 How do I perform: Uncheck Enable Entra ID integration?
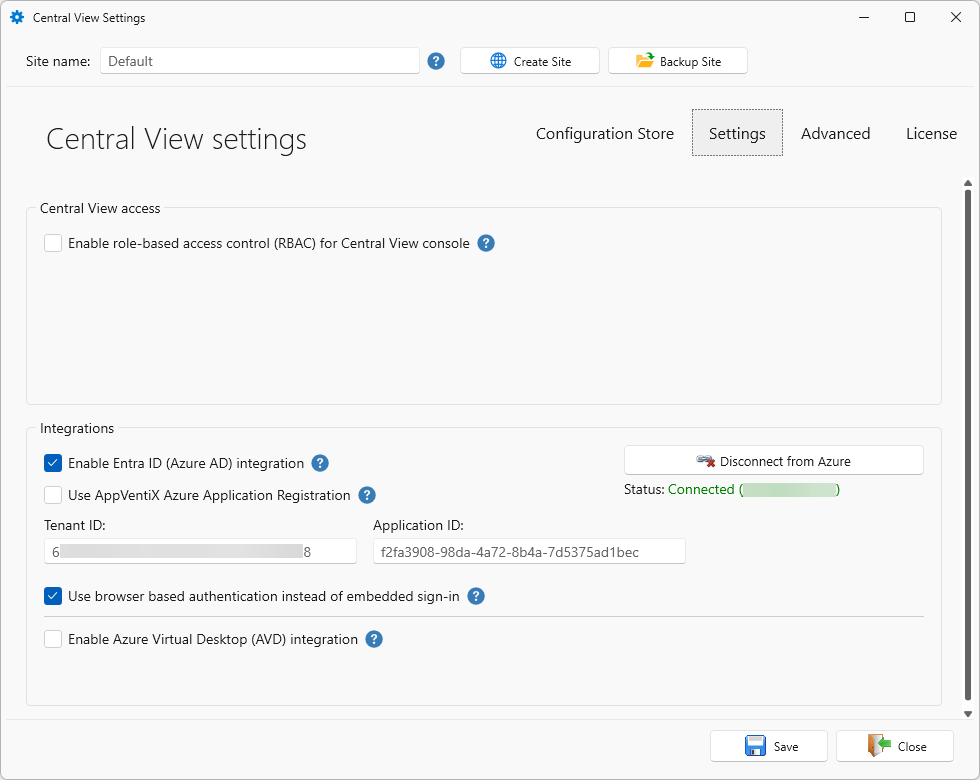coord(53,463)
